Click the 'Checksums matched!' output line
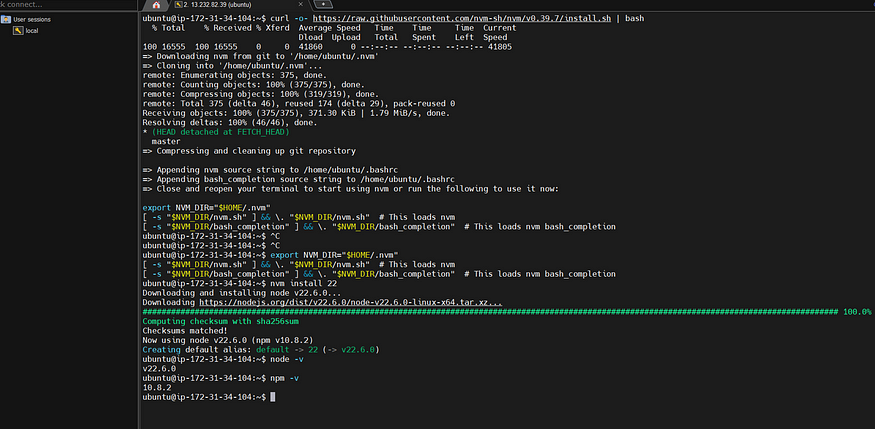The image size is (875, 429). click(x=185, y=330)
